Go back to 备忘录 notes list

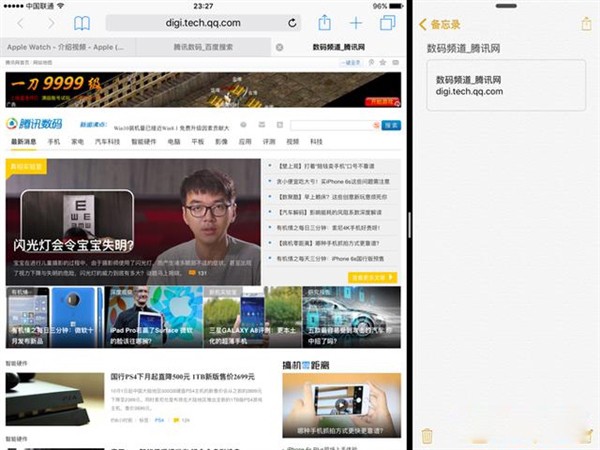pyautogui.click(x=440, y=24)
